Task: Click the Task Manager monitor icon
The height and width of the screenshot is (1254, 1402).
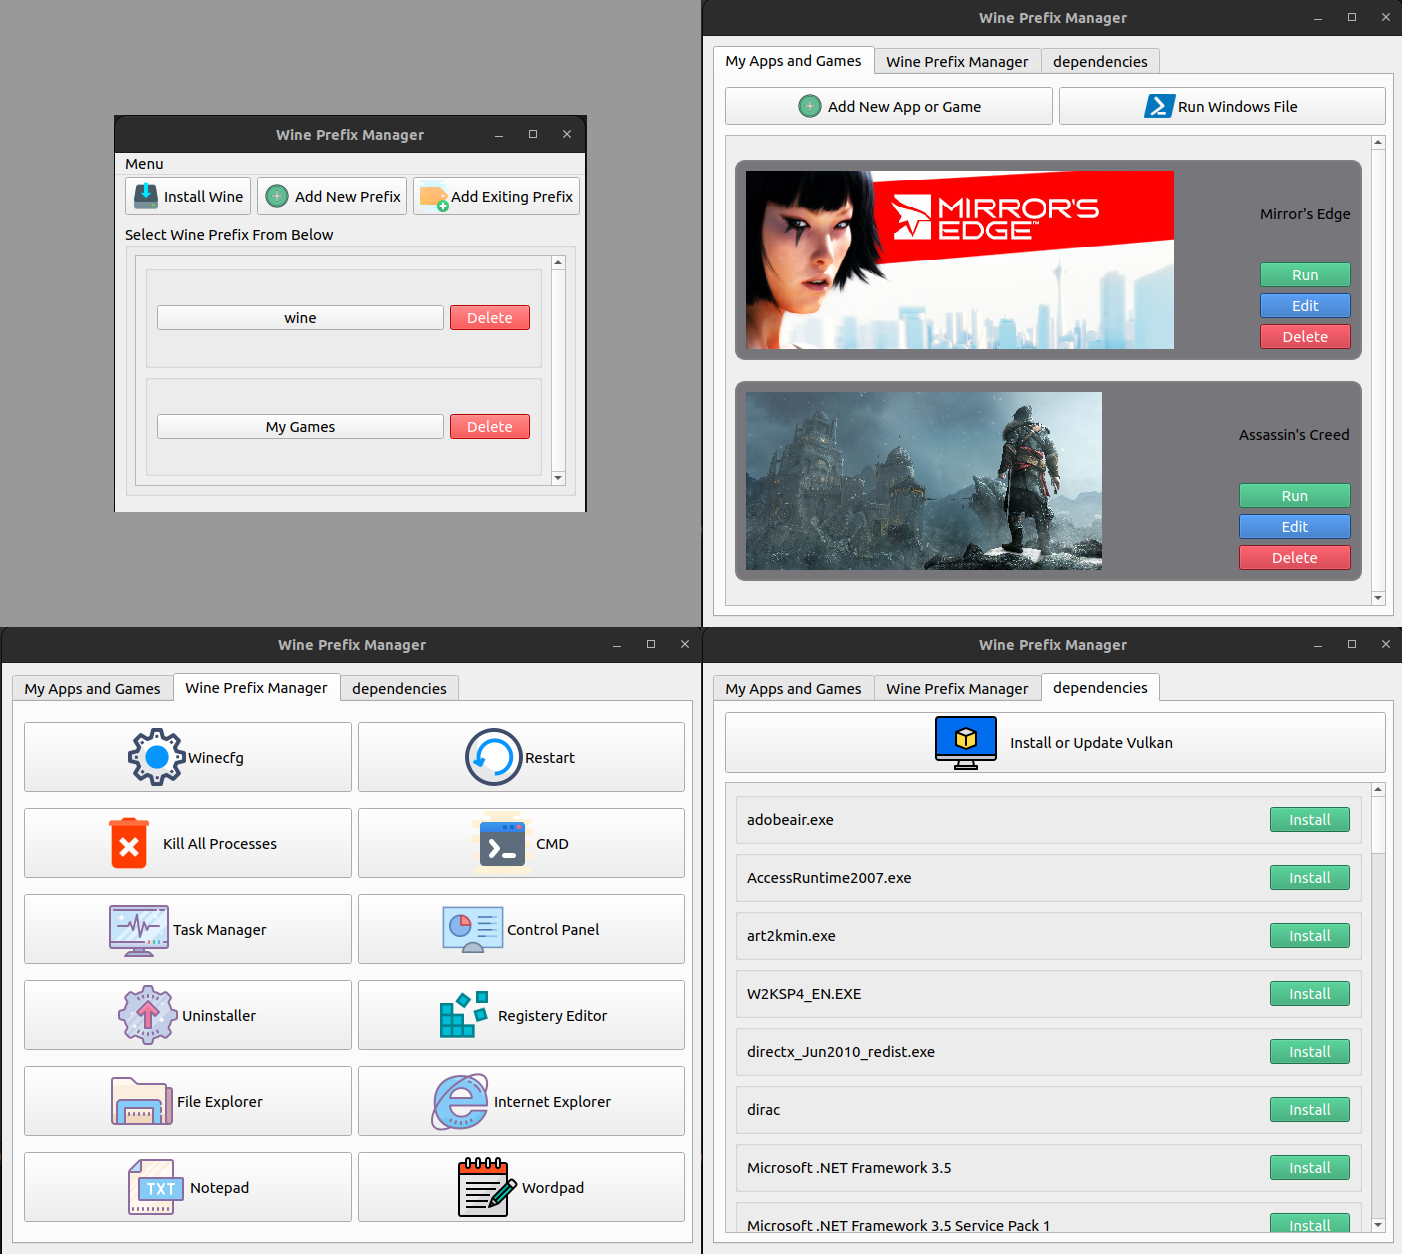Action: [x=139, y=930]
